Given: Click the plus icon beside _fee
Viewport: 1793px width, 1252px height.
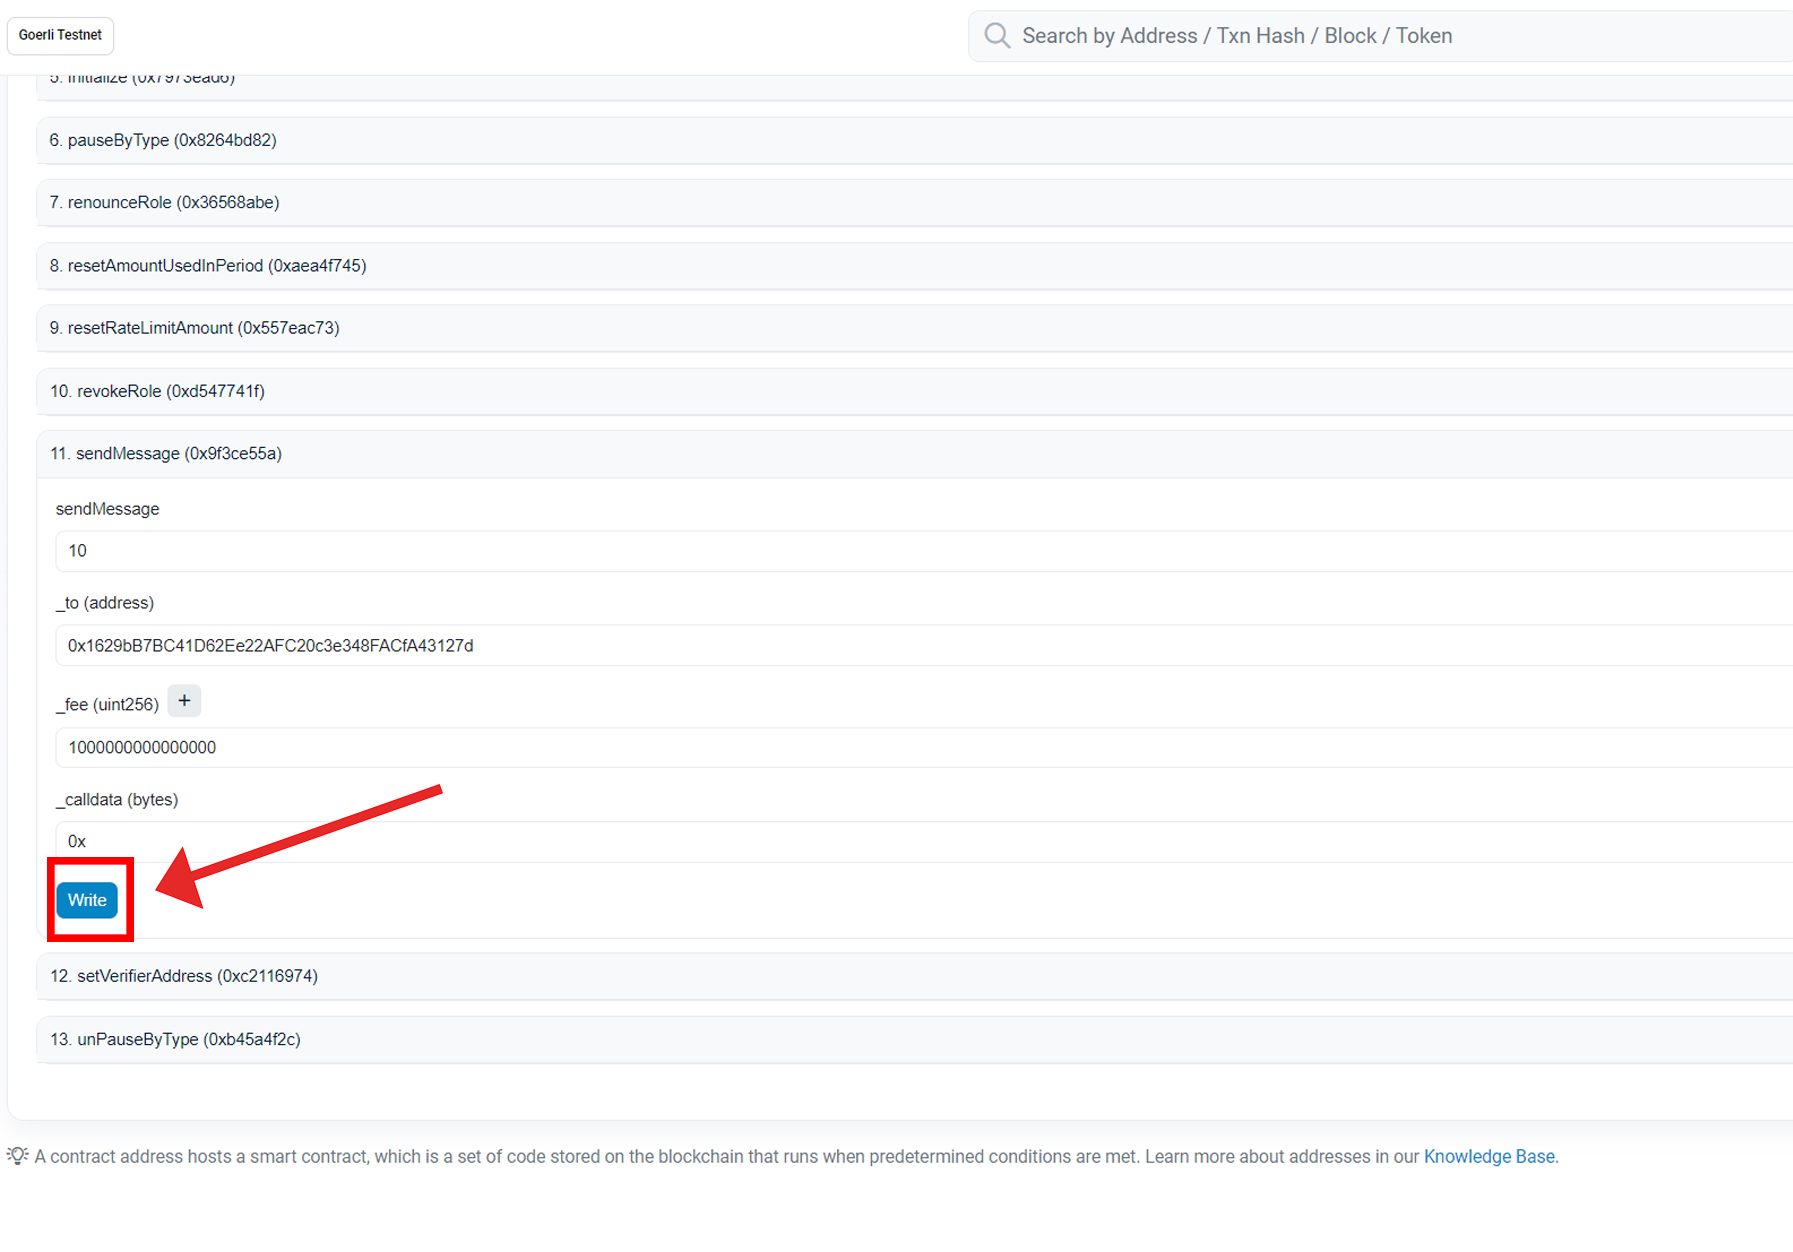Looking at the screenshot, I should click(x=184, y=701).
